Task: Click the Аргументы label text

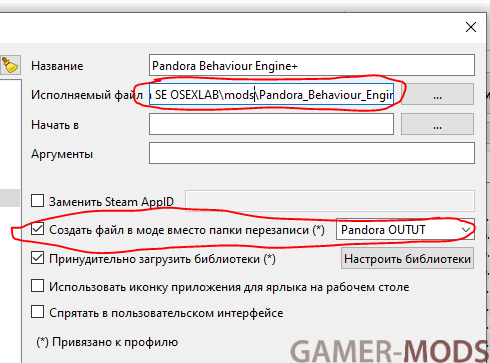Action: click(x=62, y=154)
